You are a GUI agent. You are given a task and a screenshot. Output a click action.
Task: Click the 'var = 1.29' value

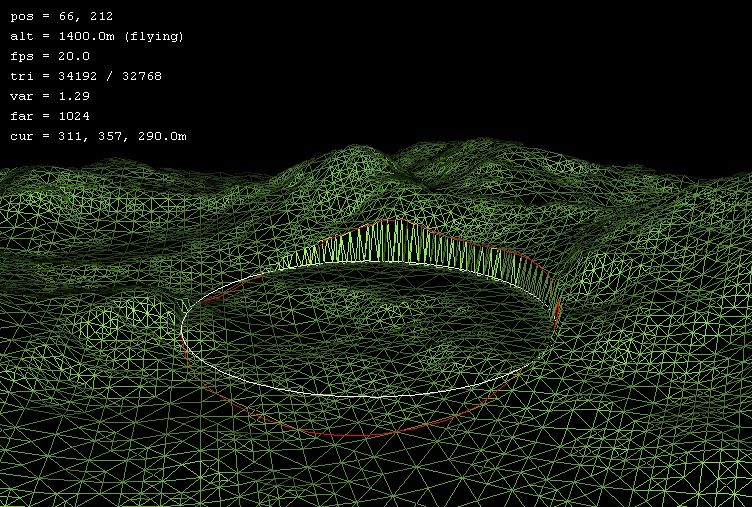[x=49, y=96]
